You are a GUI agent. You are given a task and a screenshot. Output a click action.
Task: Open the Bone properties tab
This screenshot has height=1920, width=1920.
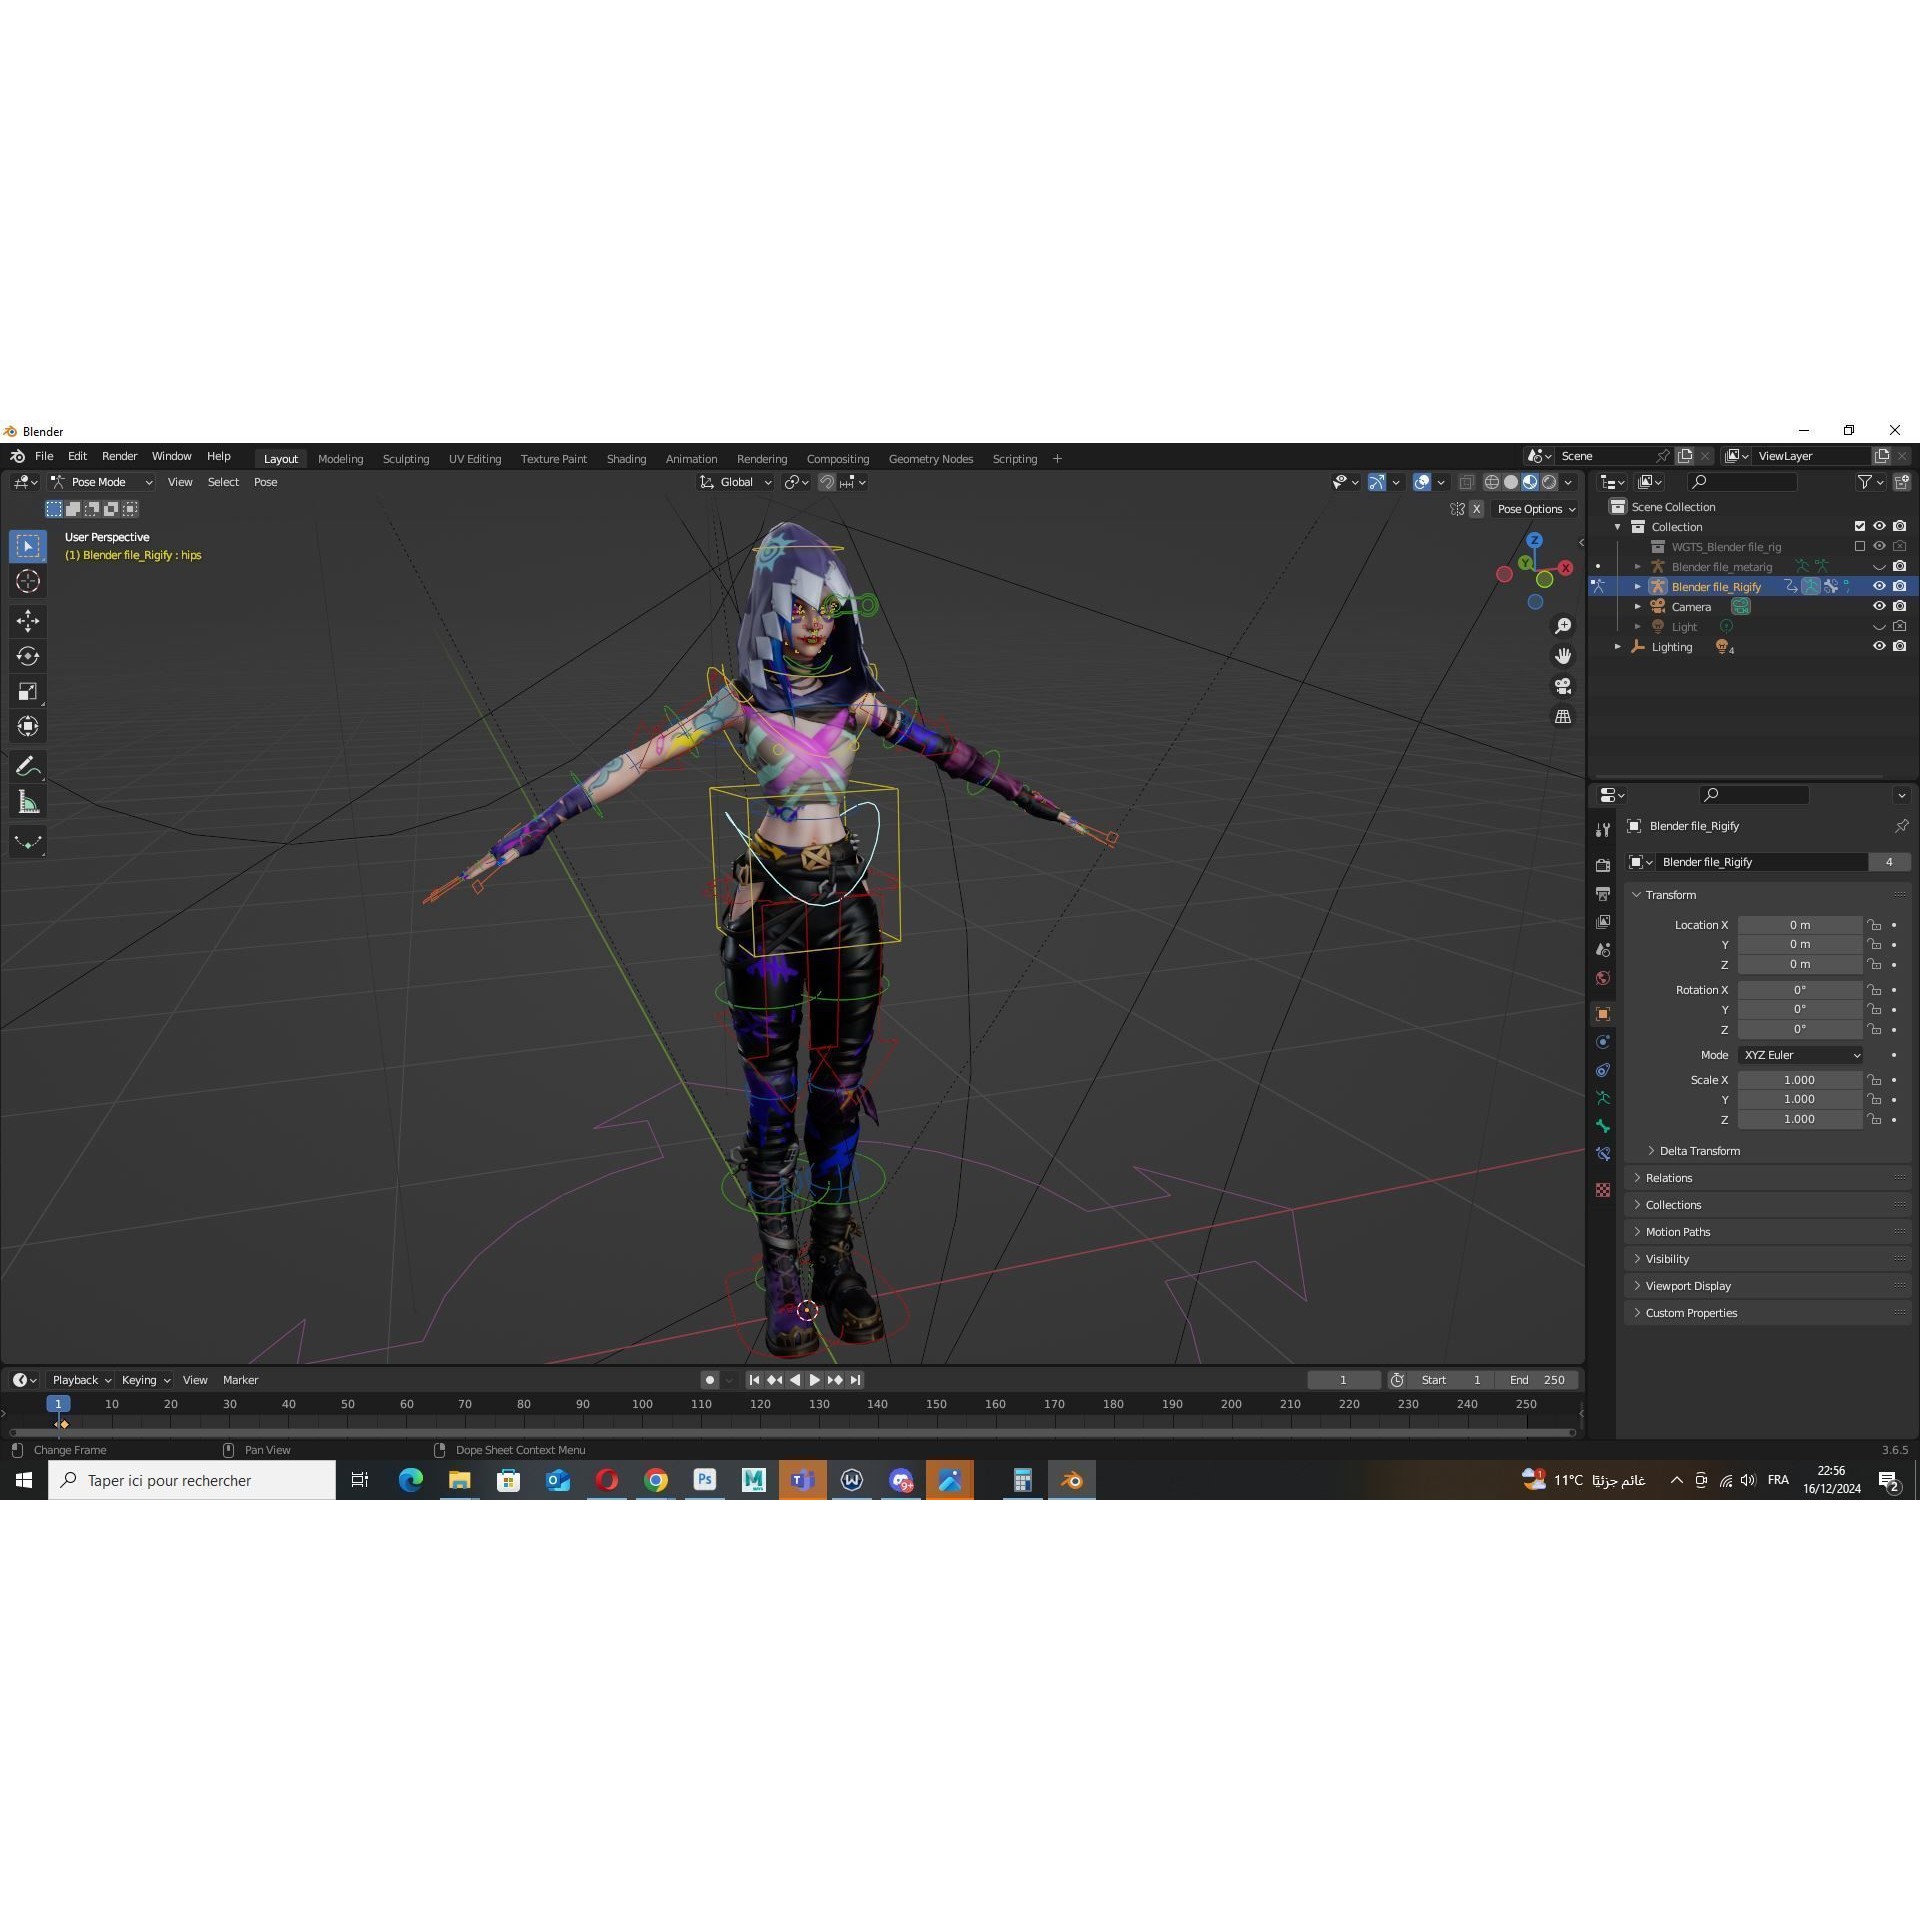1603,1126
